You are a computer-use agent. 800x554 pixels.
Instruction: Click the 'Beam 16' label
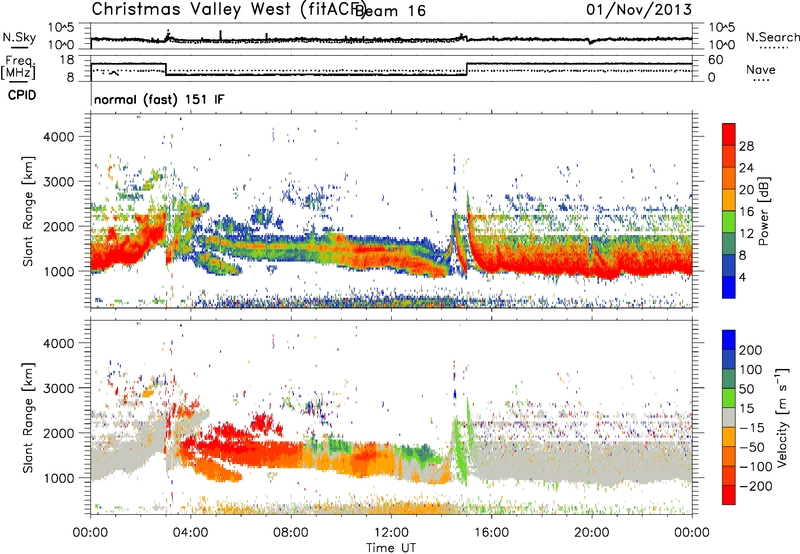390,11
